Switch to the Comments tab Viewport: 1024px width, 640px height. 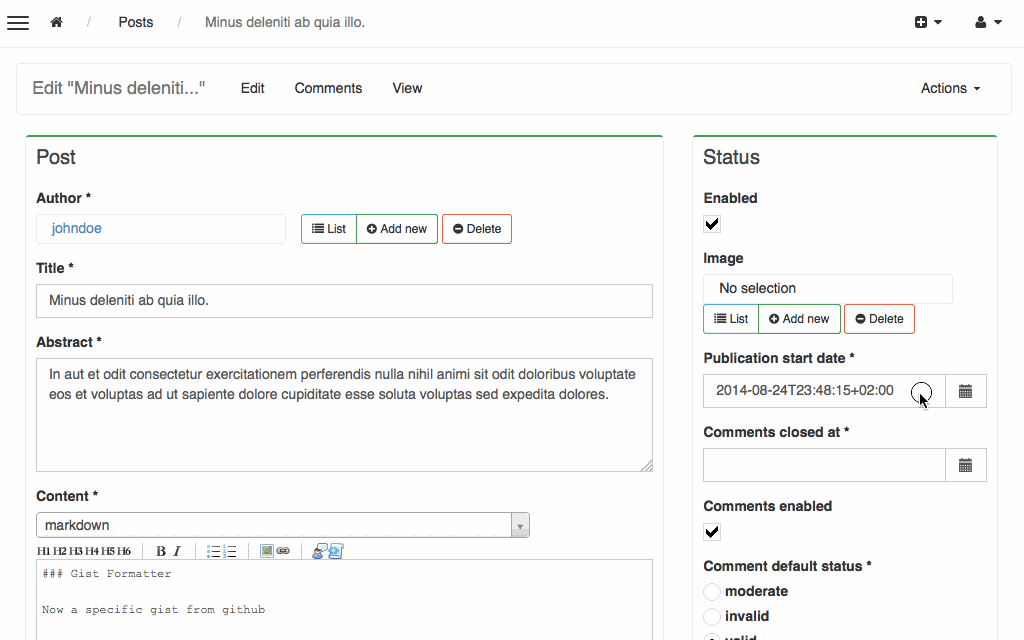[x=328, y=88]
